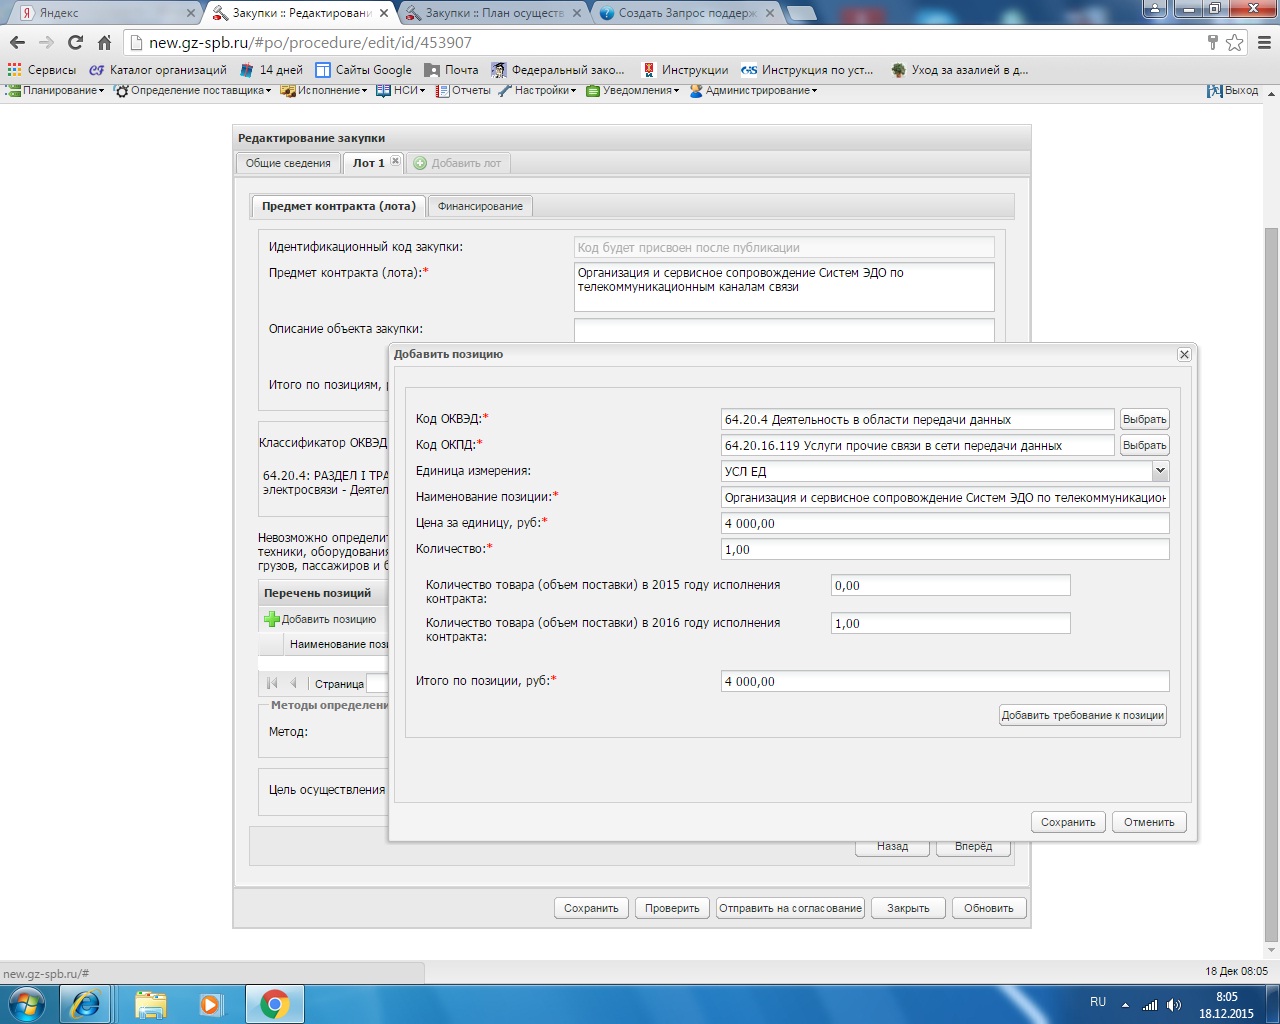Open the Chrome hamburger menu

pos(1263,42)
